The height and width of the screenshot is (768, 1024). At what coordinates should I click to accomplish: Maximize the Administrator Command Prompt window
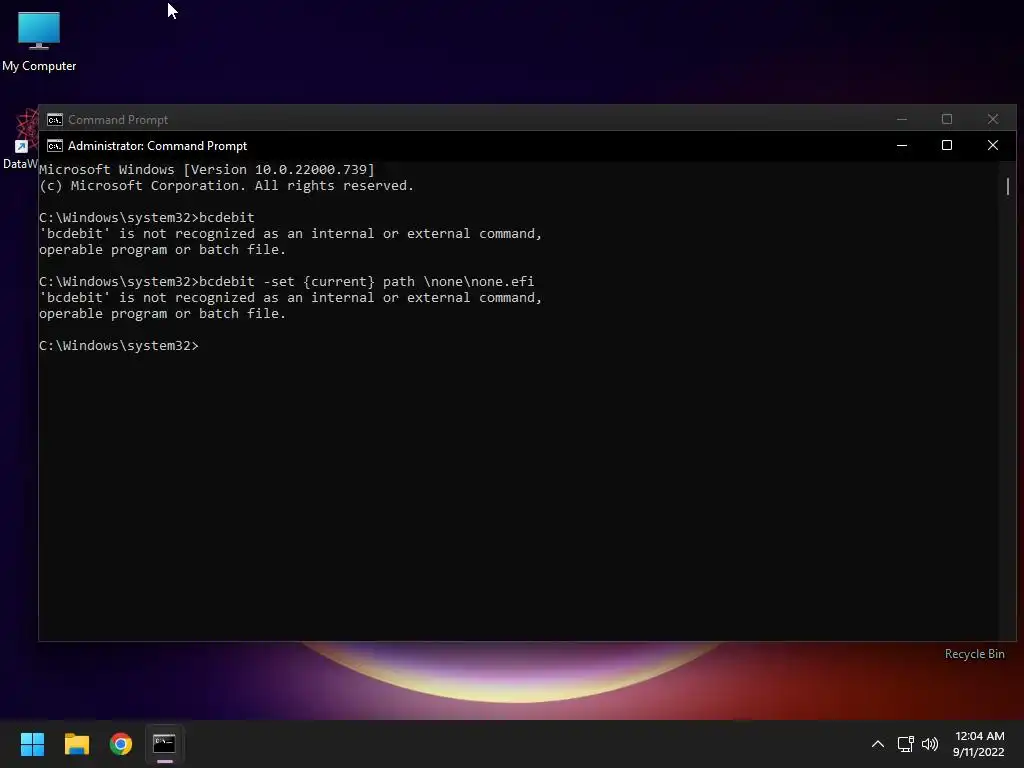tap(947, 145)
